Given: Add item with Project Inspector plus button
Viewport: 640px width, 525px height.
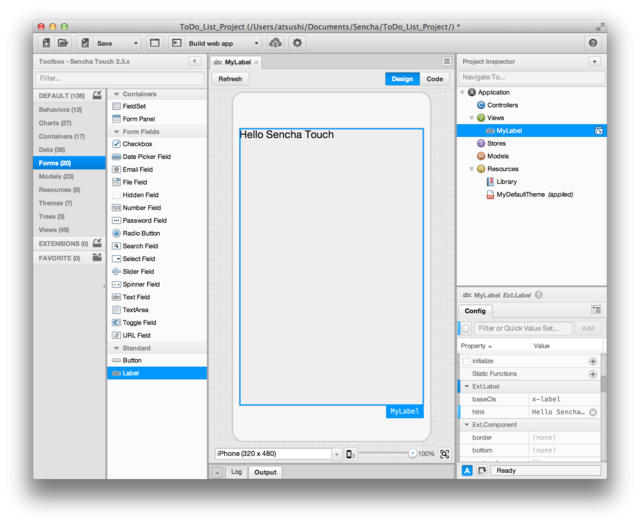Looking at the screenshot, I should 594,62.
